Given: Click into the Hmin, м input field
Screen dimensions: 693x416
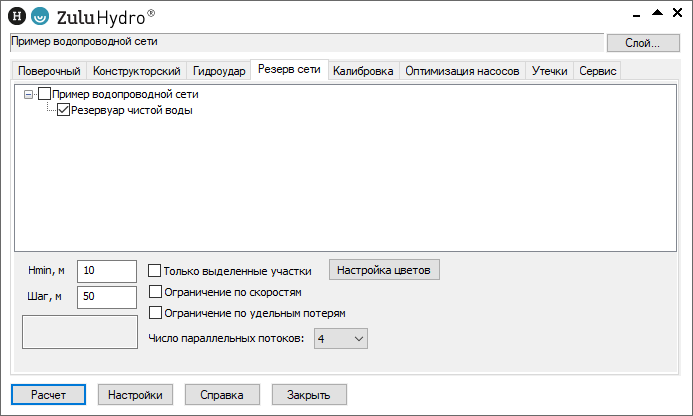Looking at the screenshot, I should point(107,271).
